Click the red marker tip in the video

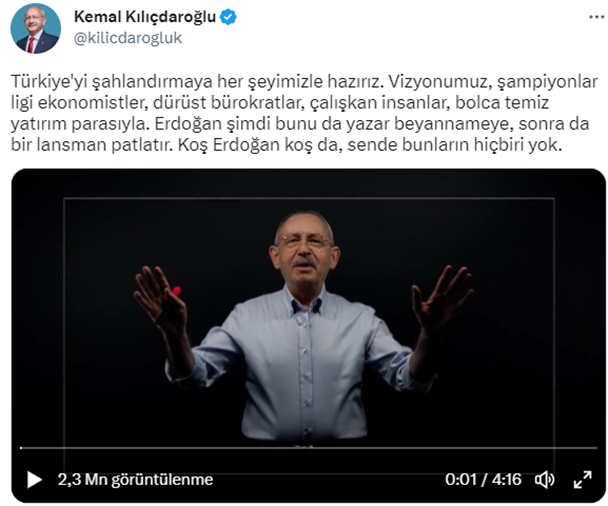point(176,291)
